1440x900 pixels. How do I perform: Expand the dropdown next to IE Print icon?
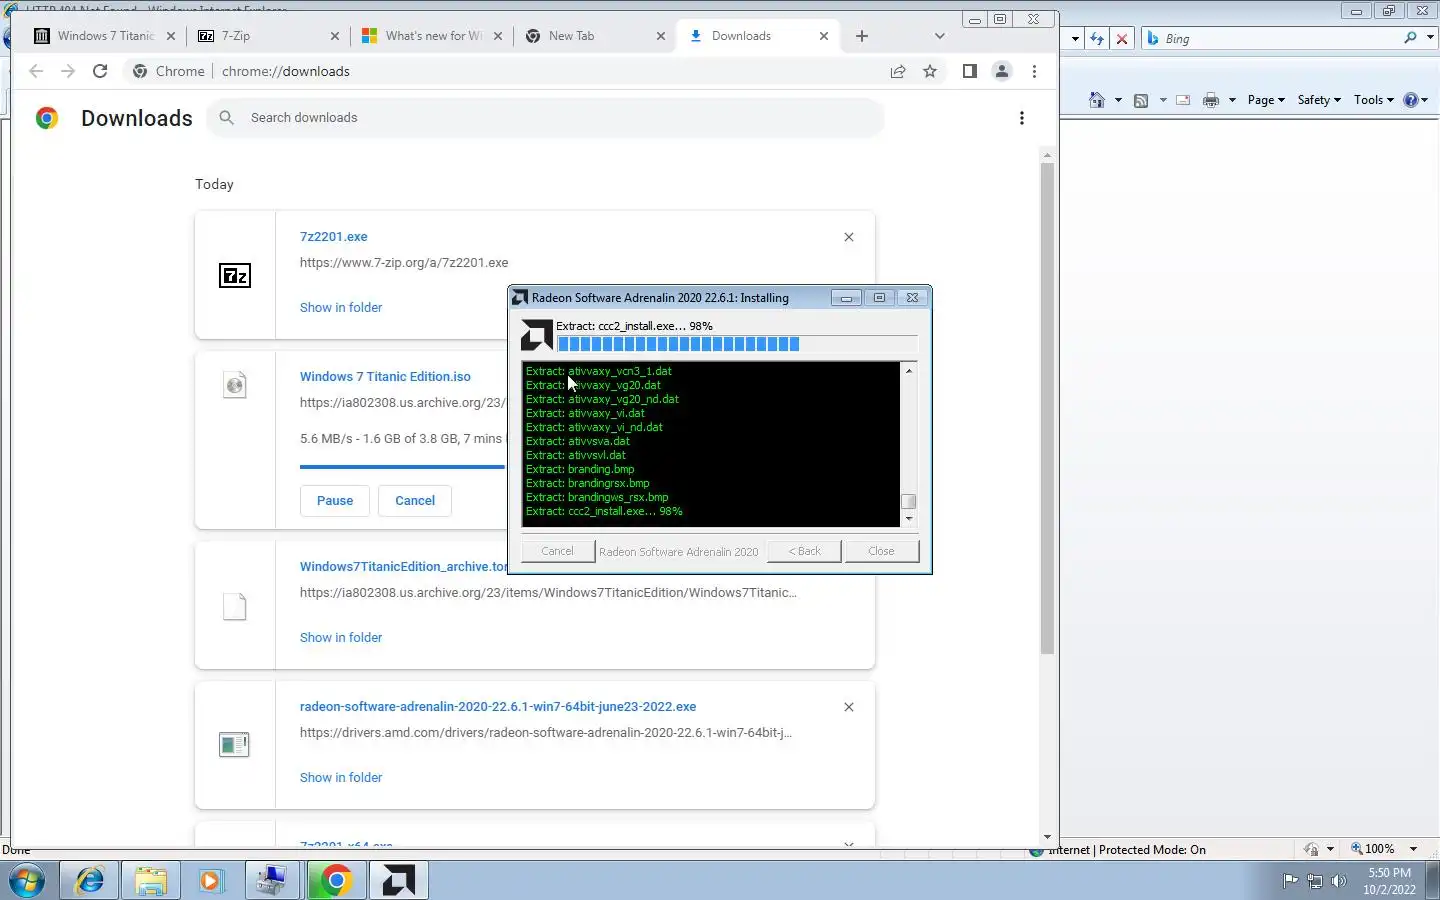(x=1232, y=100)
